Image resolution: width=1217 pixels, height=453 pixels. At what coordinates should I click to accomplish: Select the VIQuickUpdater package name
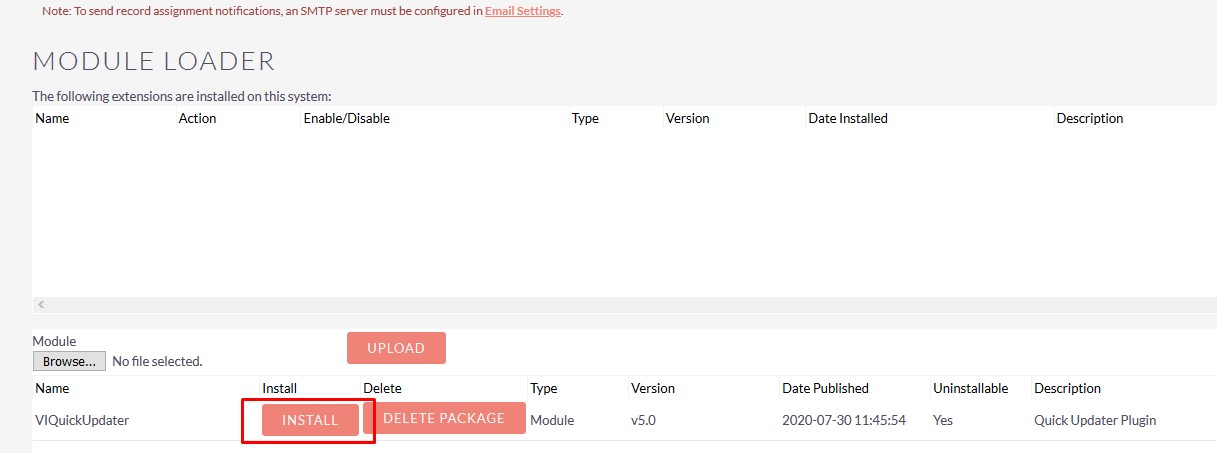pyautogui.click(x=82, y=420)
